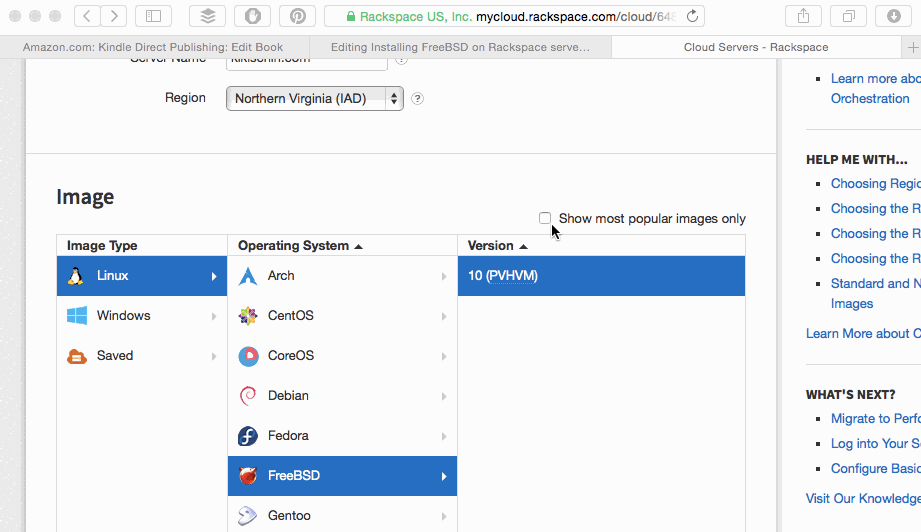Viewport: 921px width, 532px height.
Task: Expand the Fedora row arrow
Action: click(x=444, y=436)
